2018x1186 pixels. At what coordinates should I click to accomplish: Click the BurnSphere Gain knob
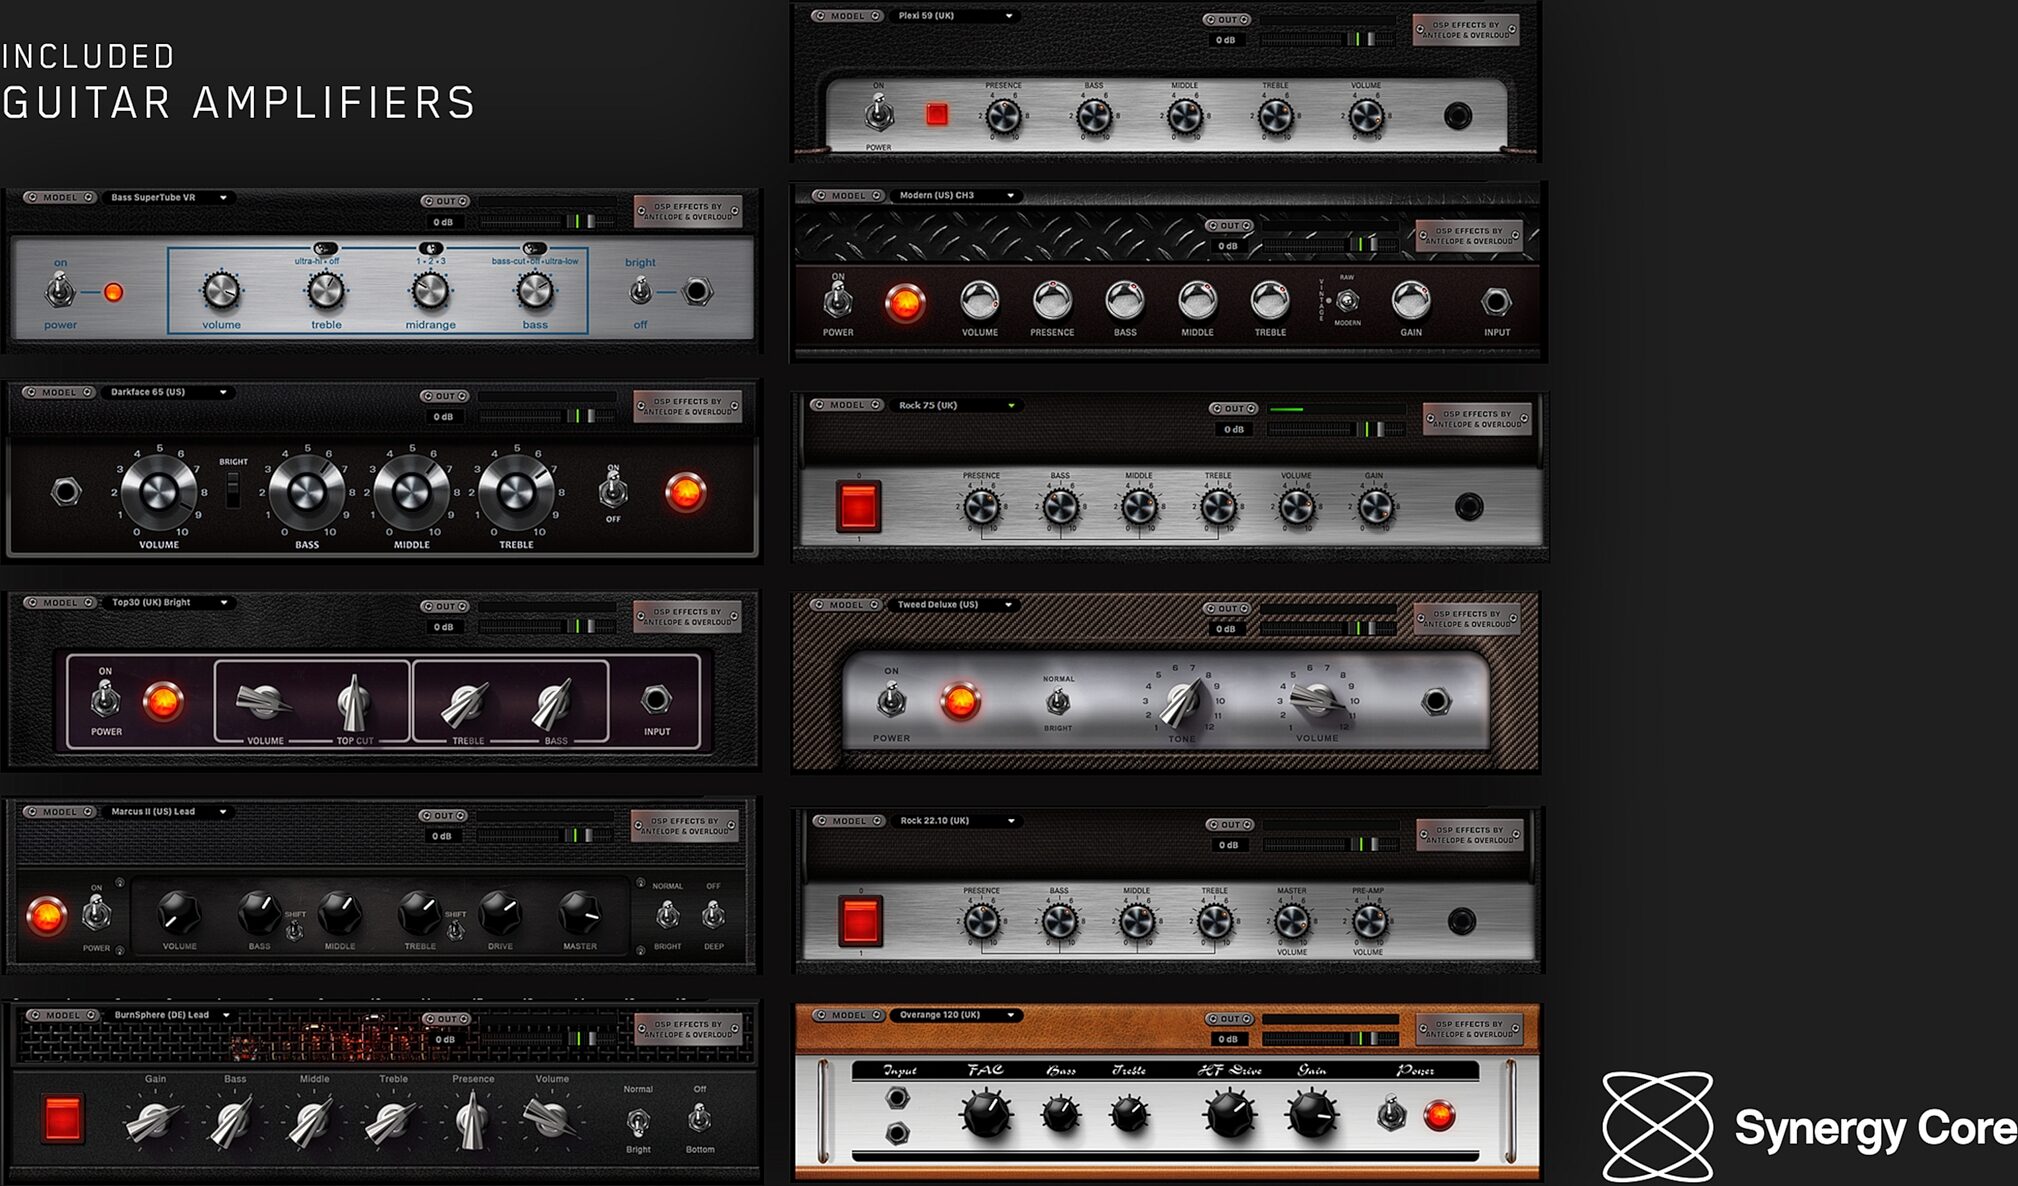tap(153, 1122)
